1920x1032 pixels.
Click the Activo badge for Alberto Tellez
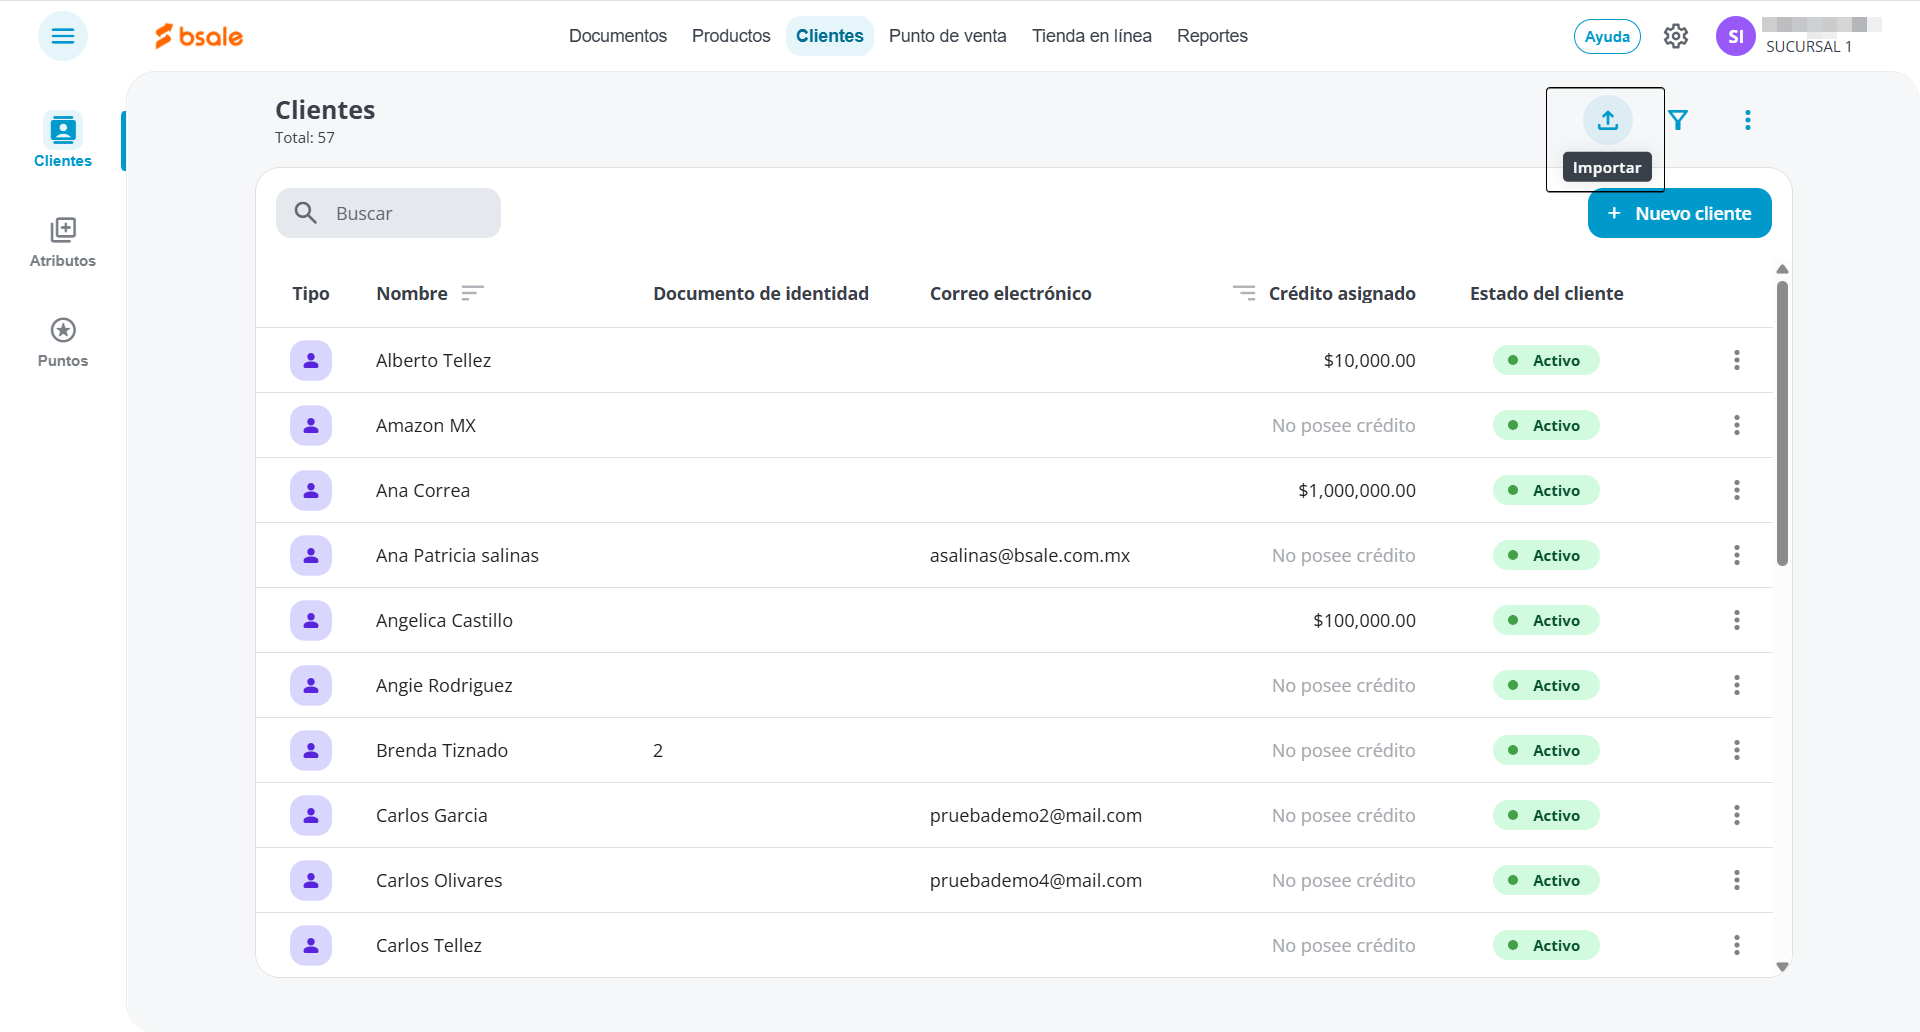tap(1546, 360)
